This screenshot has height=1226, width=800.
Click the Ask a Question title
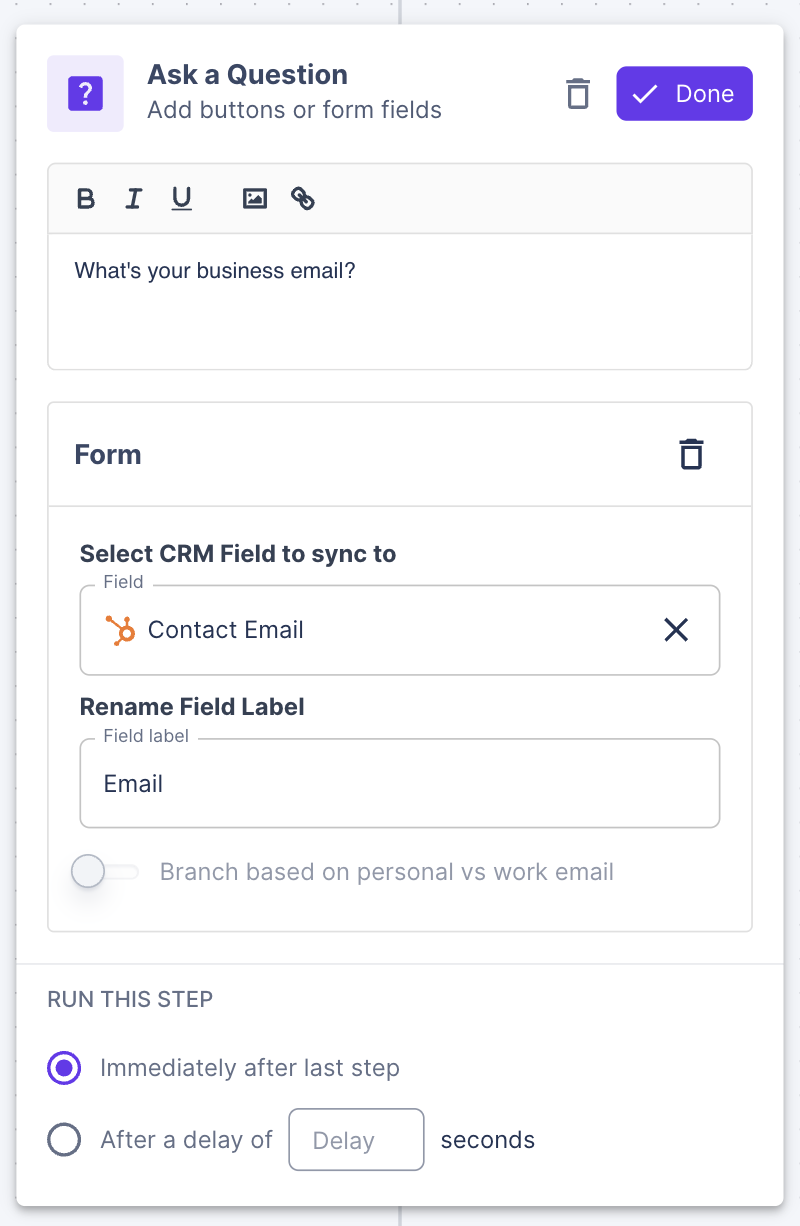247,75
